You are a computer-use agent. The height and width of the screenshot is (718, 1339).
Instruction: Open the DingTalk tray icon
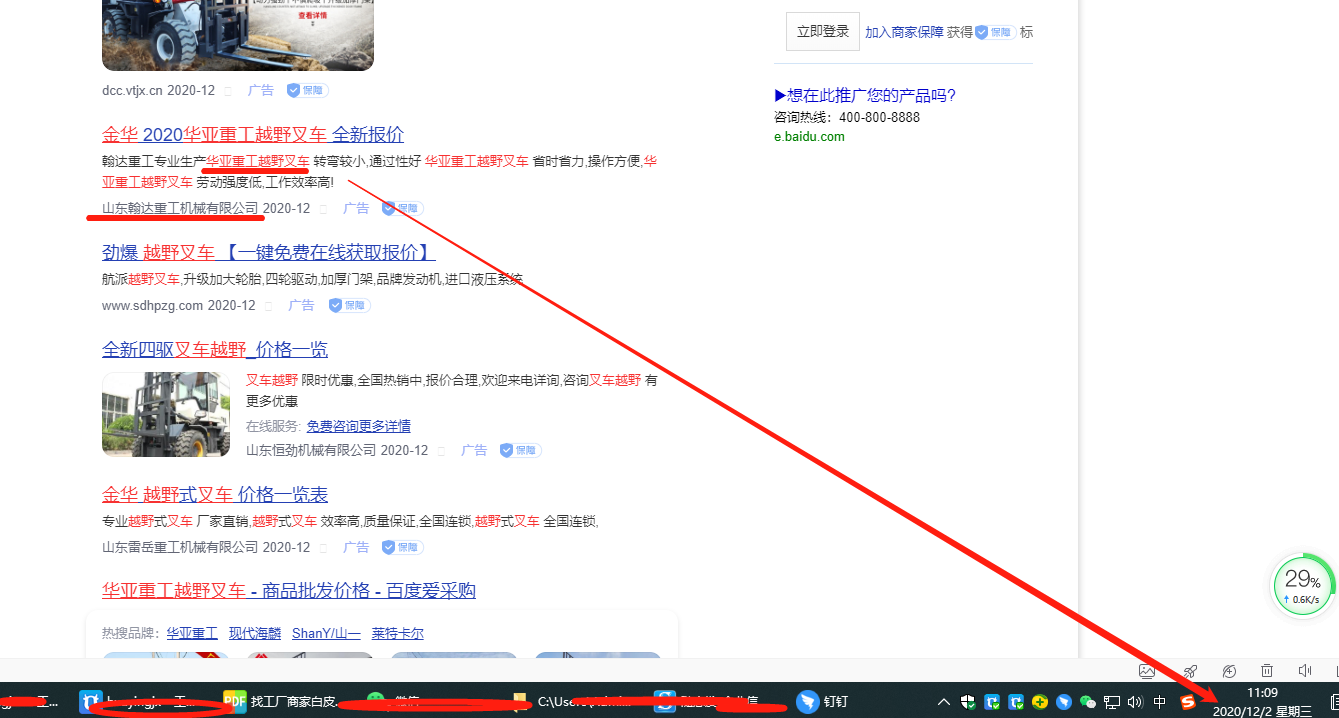1064,702
